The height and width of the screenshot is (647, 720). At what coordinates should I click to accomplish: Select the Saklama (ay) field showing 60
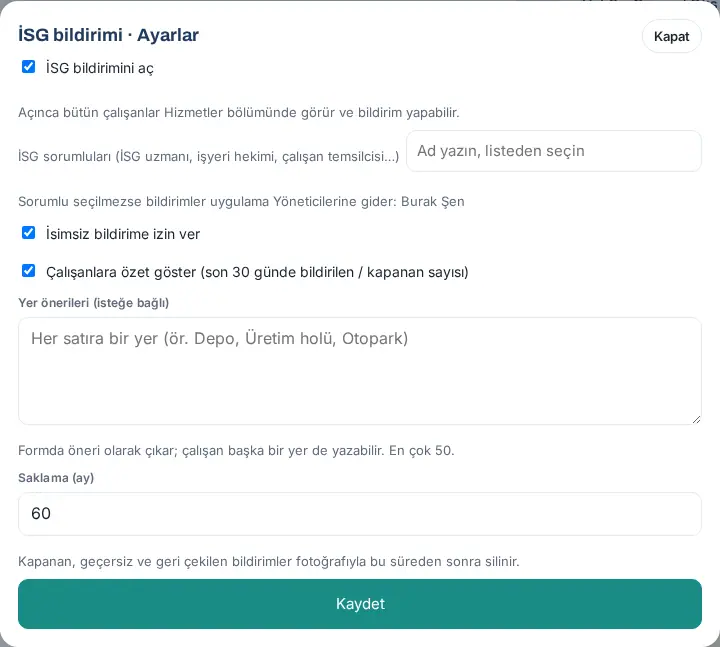tap(360, 514)
